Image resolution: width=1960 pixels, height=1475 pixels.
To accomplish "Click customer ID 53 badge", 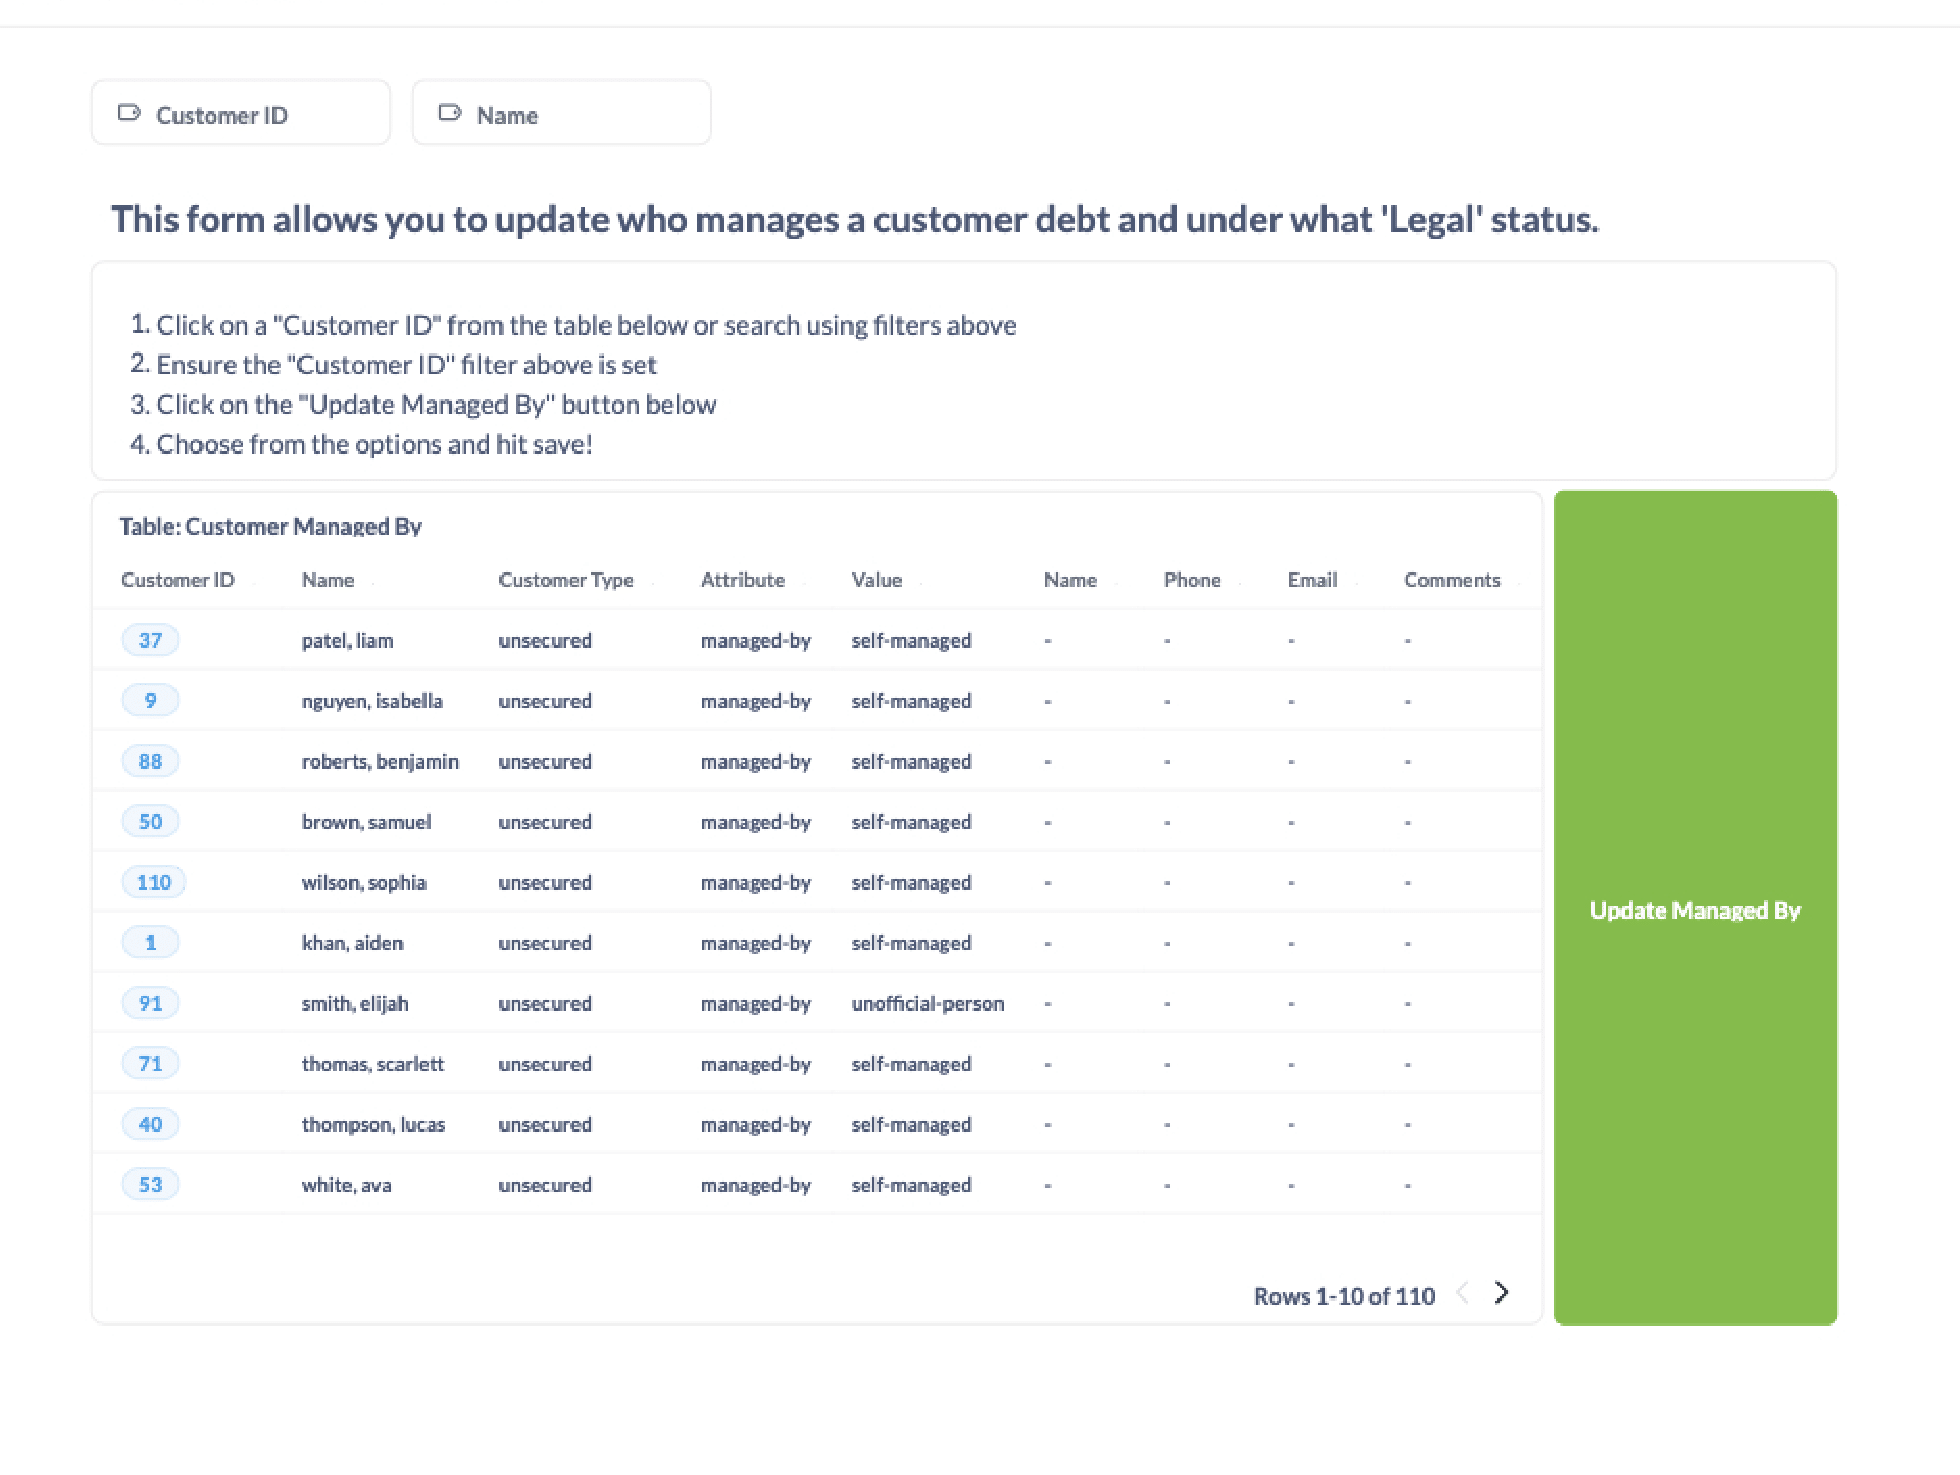I will coord(150,1184).
